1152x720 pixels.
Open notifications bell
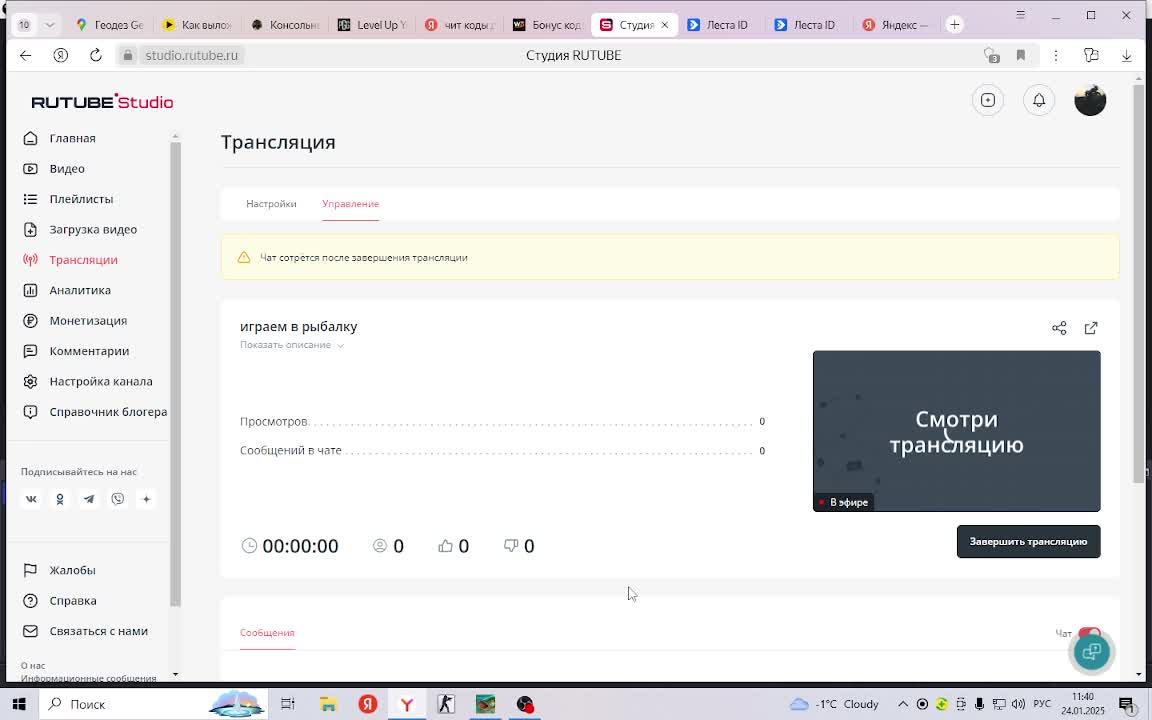tap(1039, 100)
